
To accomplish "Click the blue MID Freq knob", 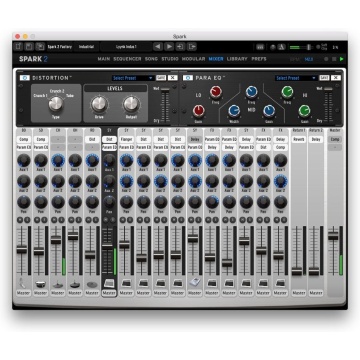I will (x=252, y=92).
